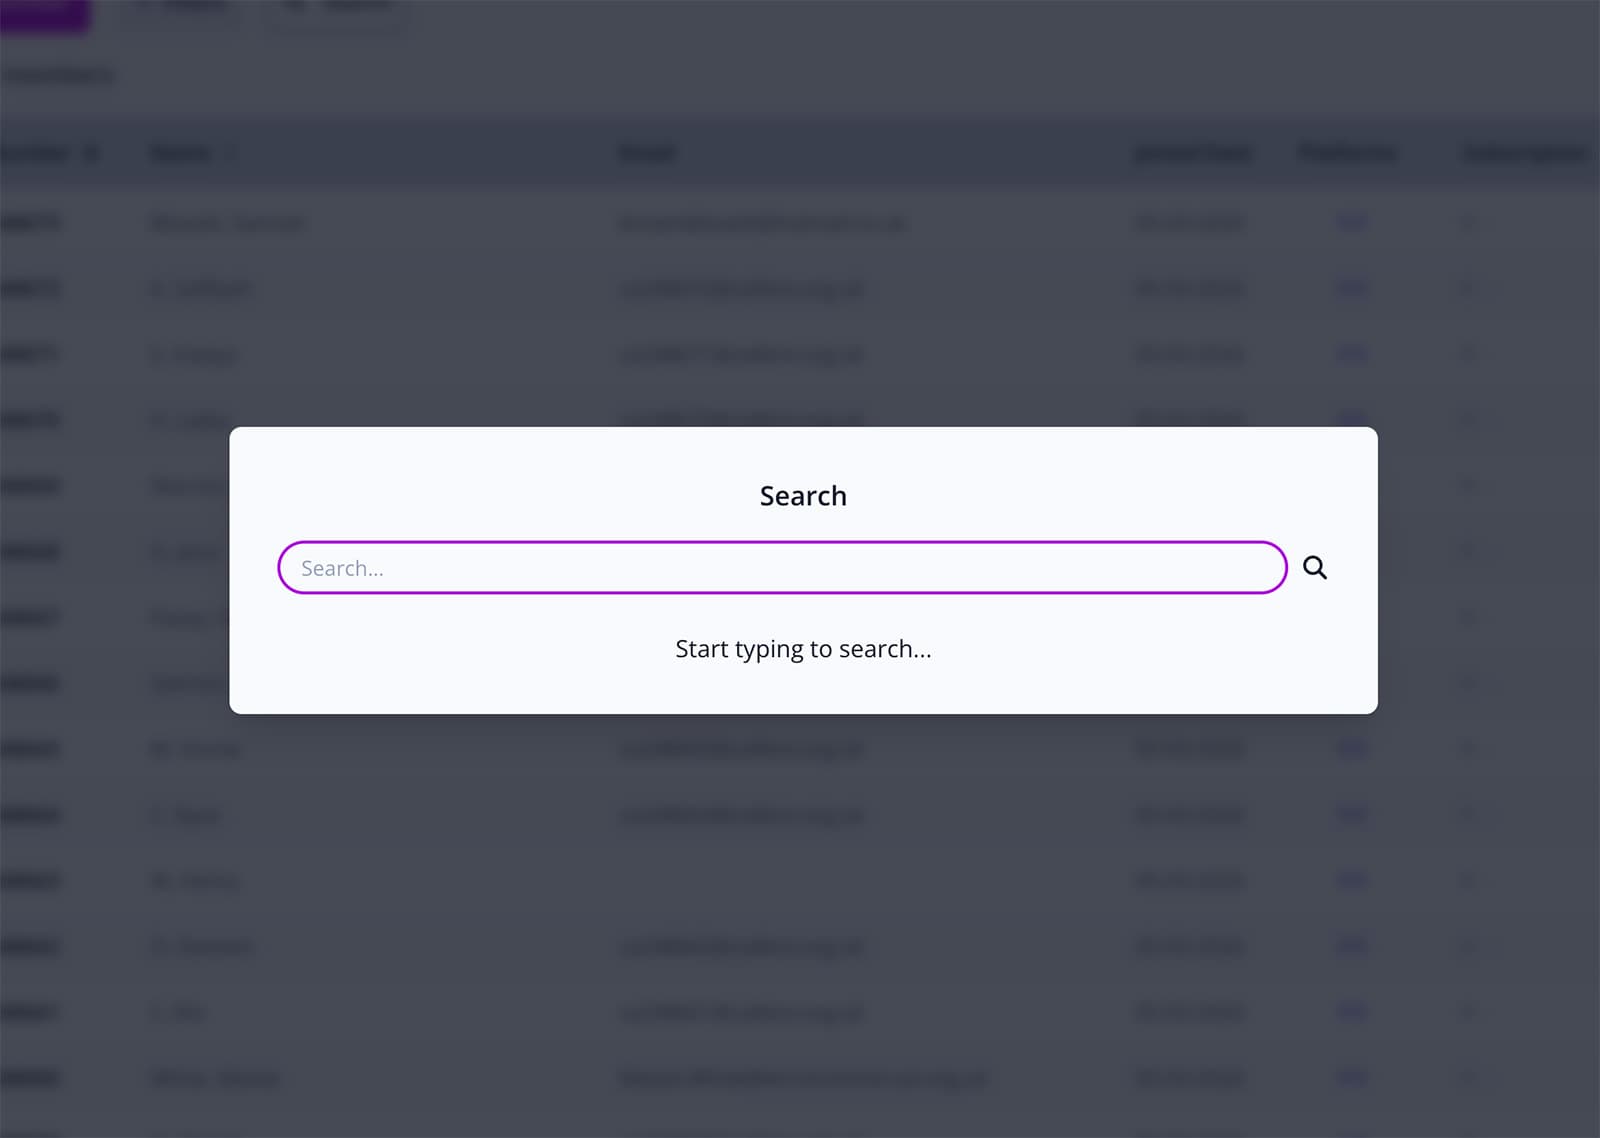Toggle the subscription checkbox in the first row

click(x=1470, y=222)
